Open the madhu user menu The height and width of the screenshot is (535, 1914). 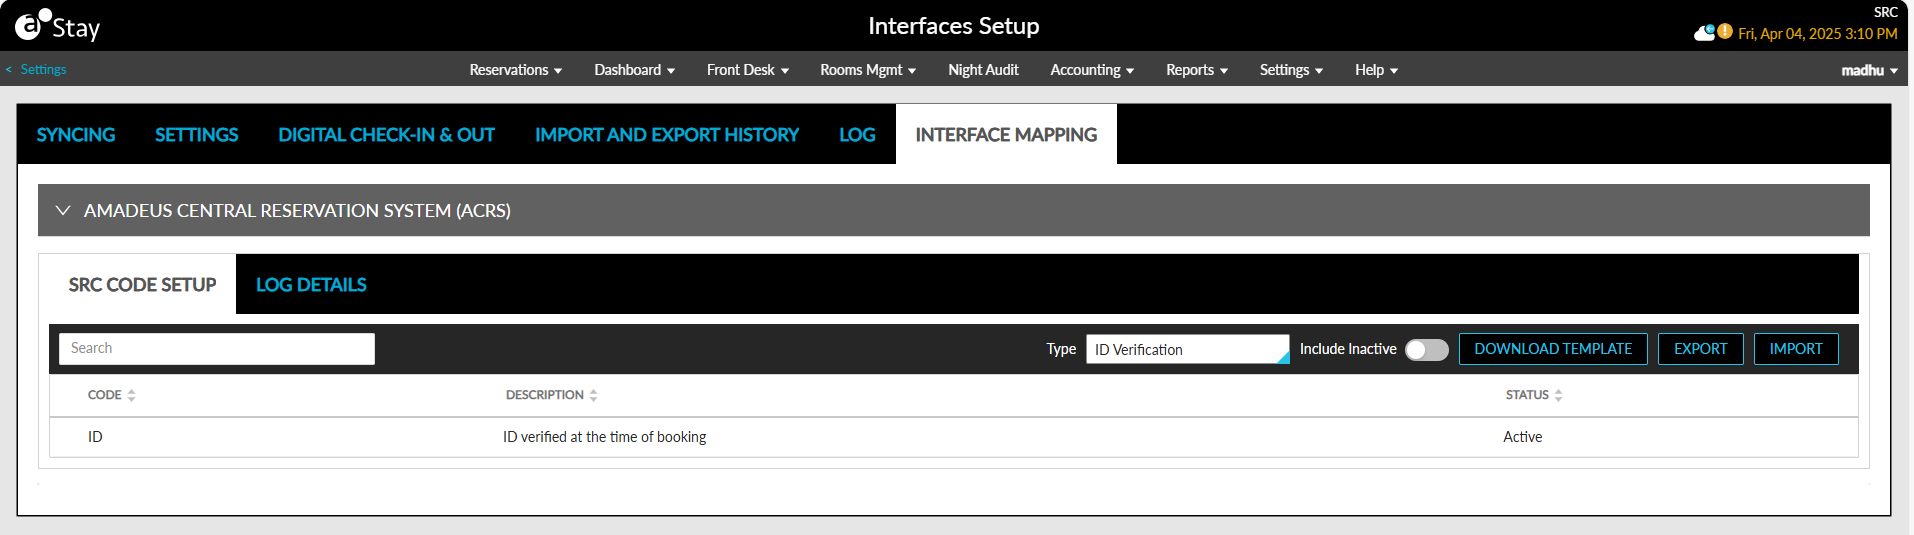(1869, 70)
